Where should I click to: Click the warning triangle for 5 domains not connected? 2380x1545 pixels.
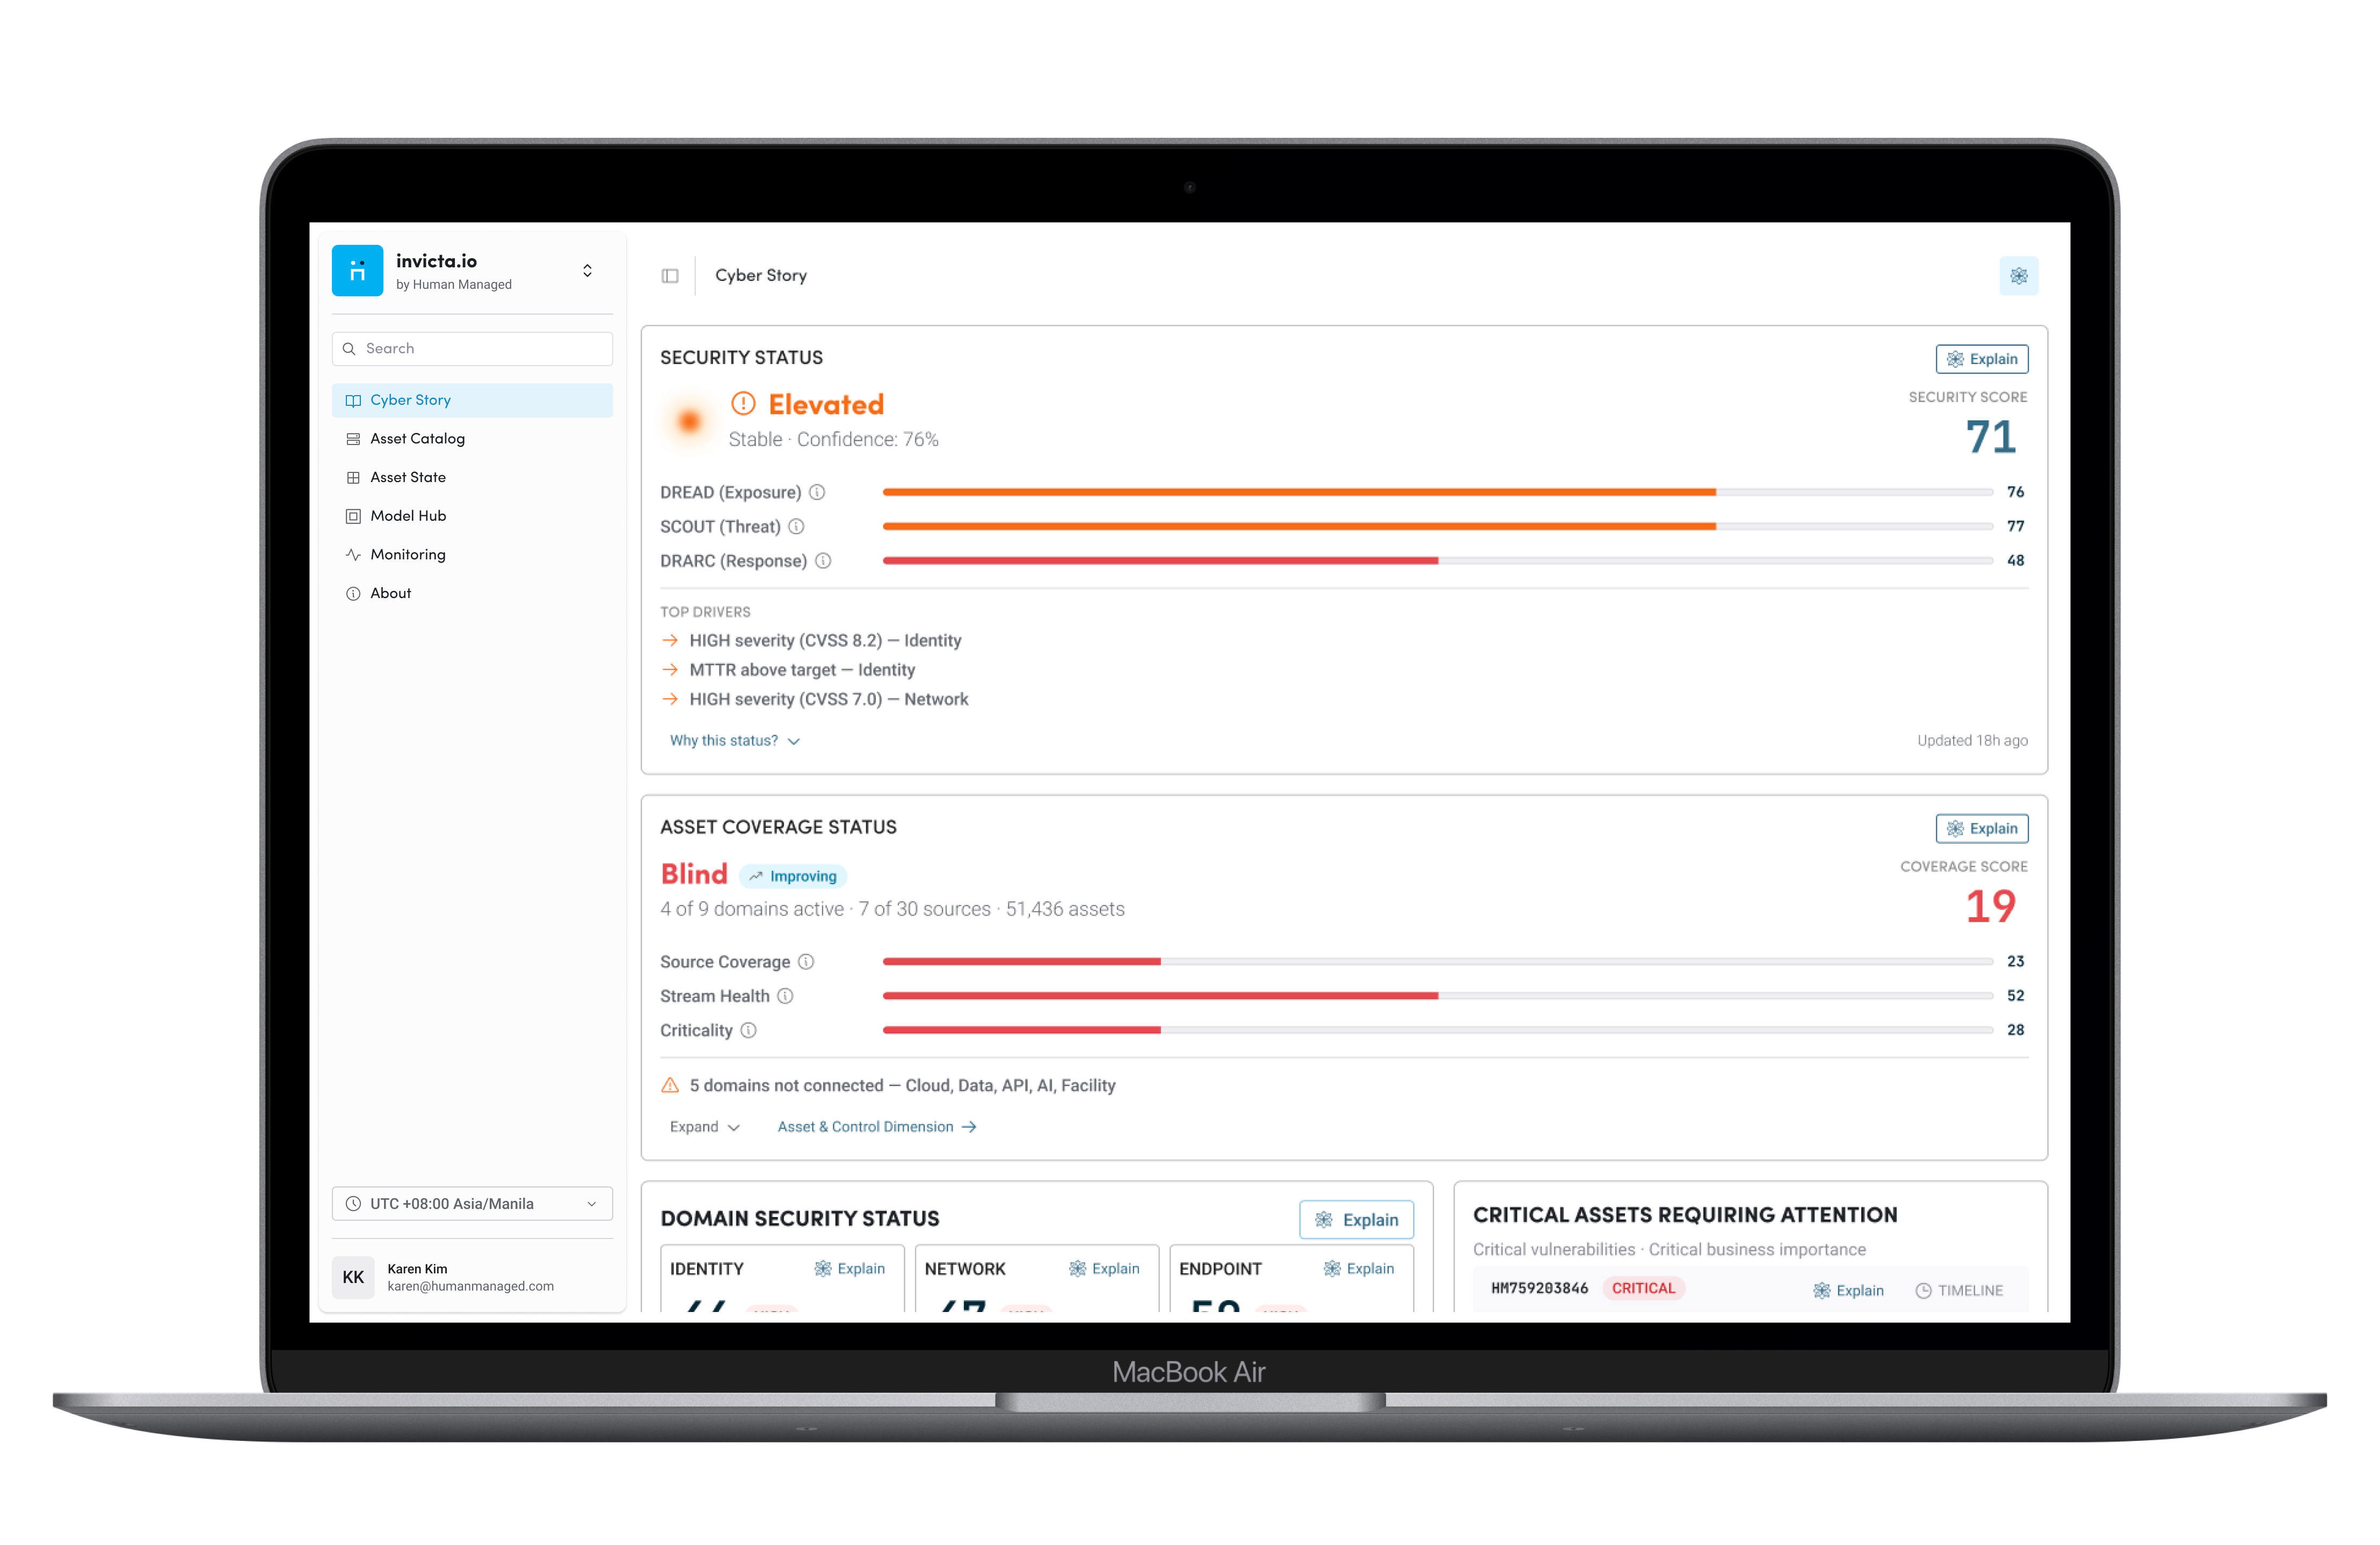(x=670, y=1085)
